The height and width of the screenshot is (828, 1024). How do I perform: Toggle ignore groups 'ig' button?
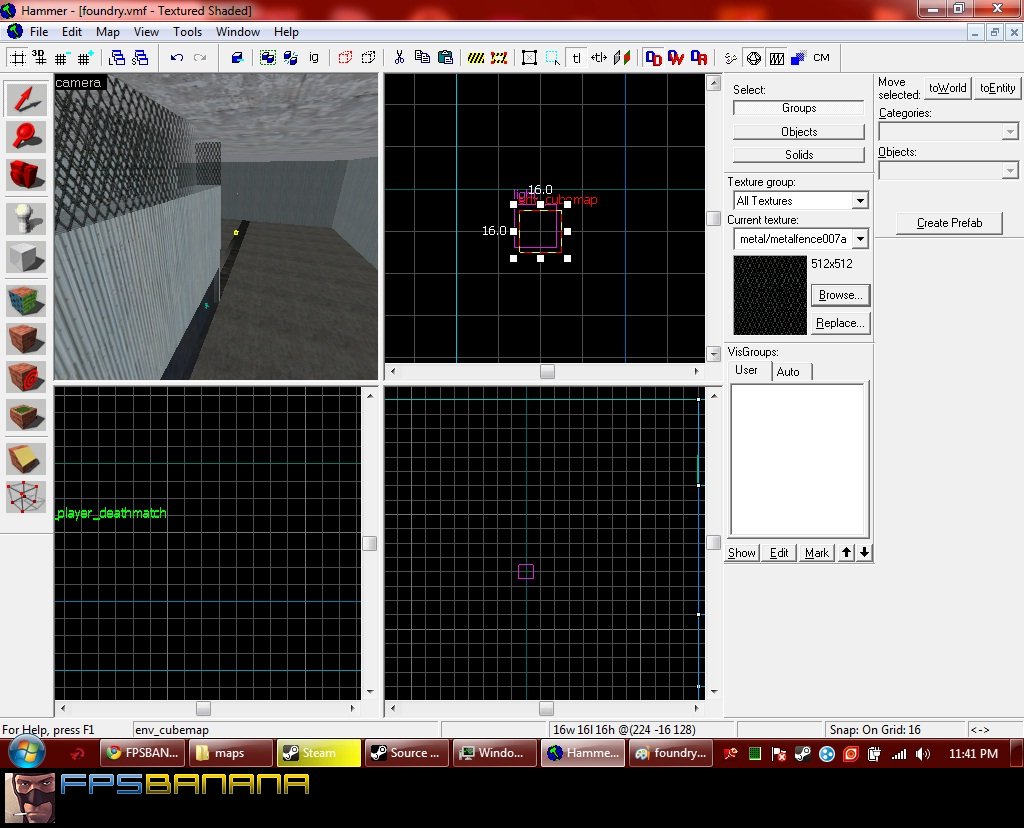[314, 58]
